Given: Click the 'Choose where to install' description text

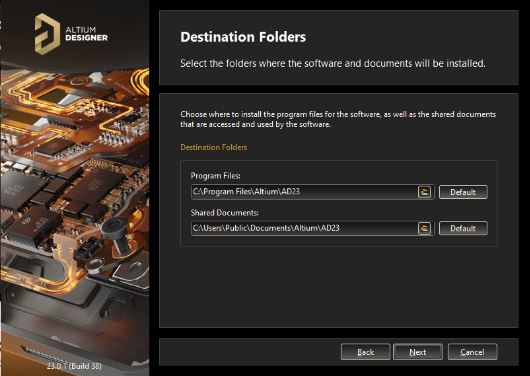Looking at the screenshot, I should click(338, 119).
